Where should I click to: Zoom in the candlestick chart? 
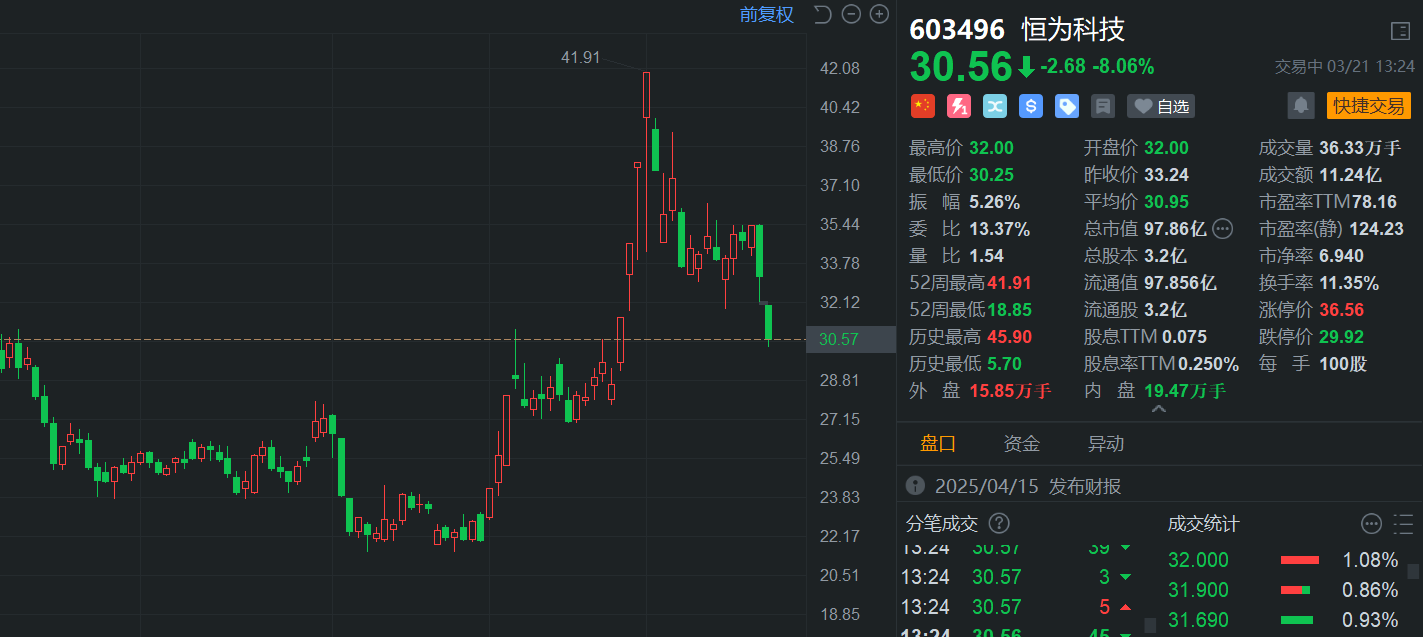pos(879,14)
